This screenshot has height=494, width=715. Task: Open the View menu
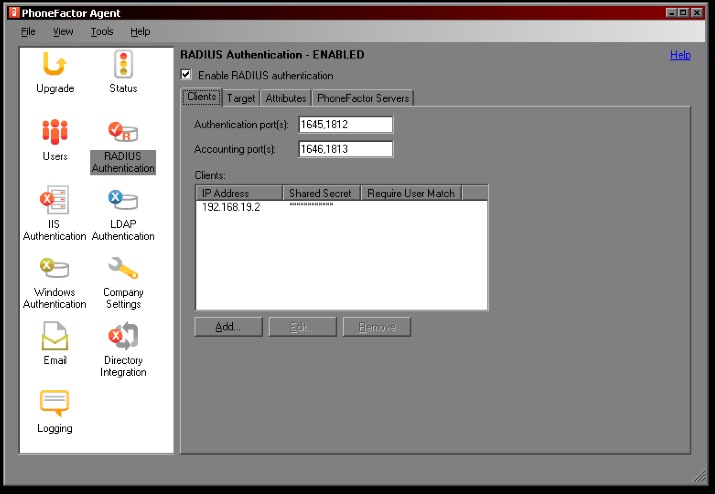[x=63, y=31]
